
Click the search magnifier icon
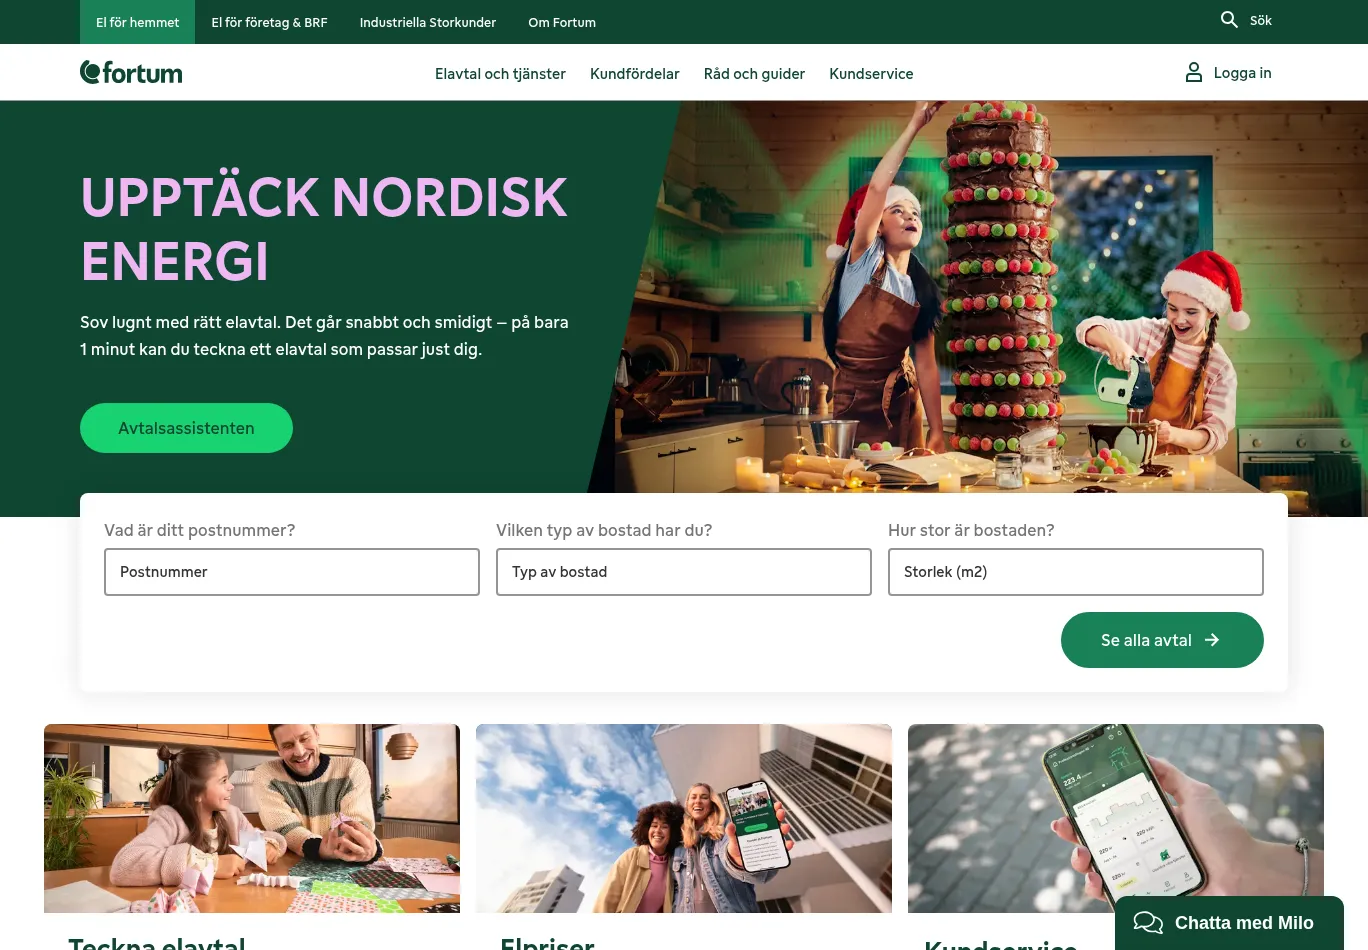pyautogui.click(x=1229, y=19)
